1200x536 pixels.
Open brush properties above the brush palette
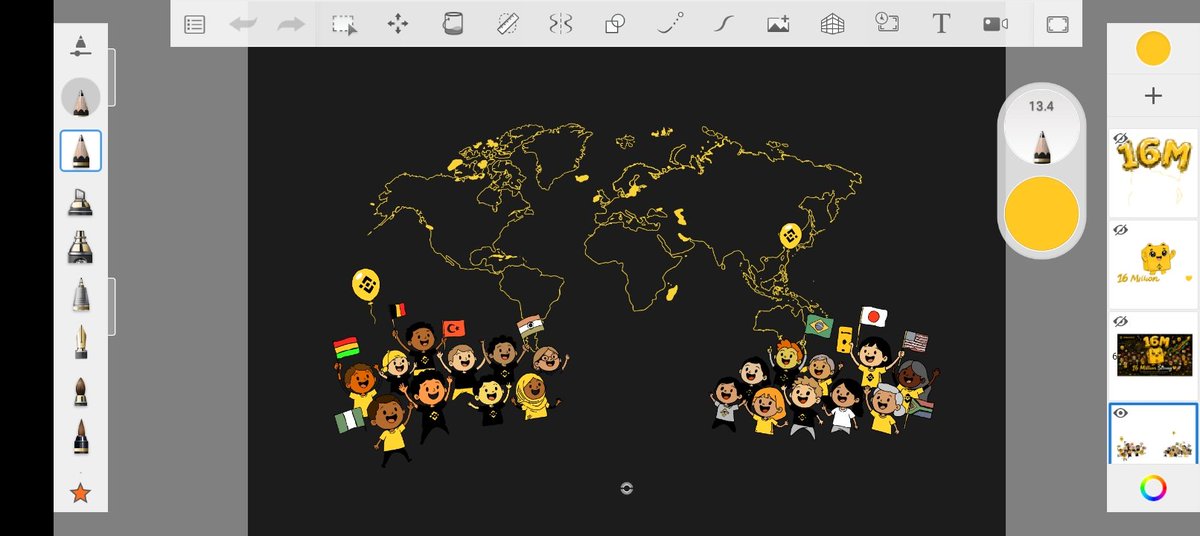(80, 46)
